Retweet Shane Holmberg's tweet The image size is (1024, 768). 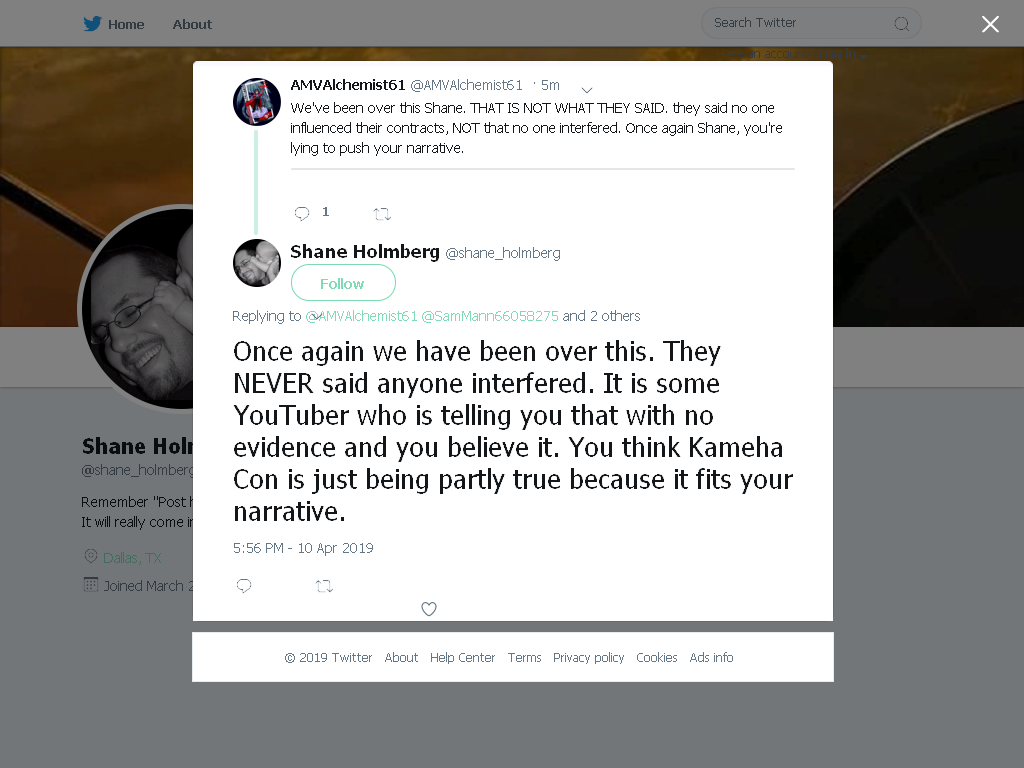coord(324,586)
